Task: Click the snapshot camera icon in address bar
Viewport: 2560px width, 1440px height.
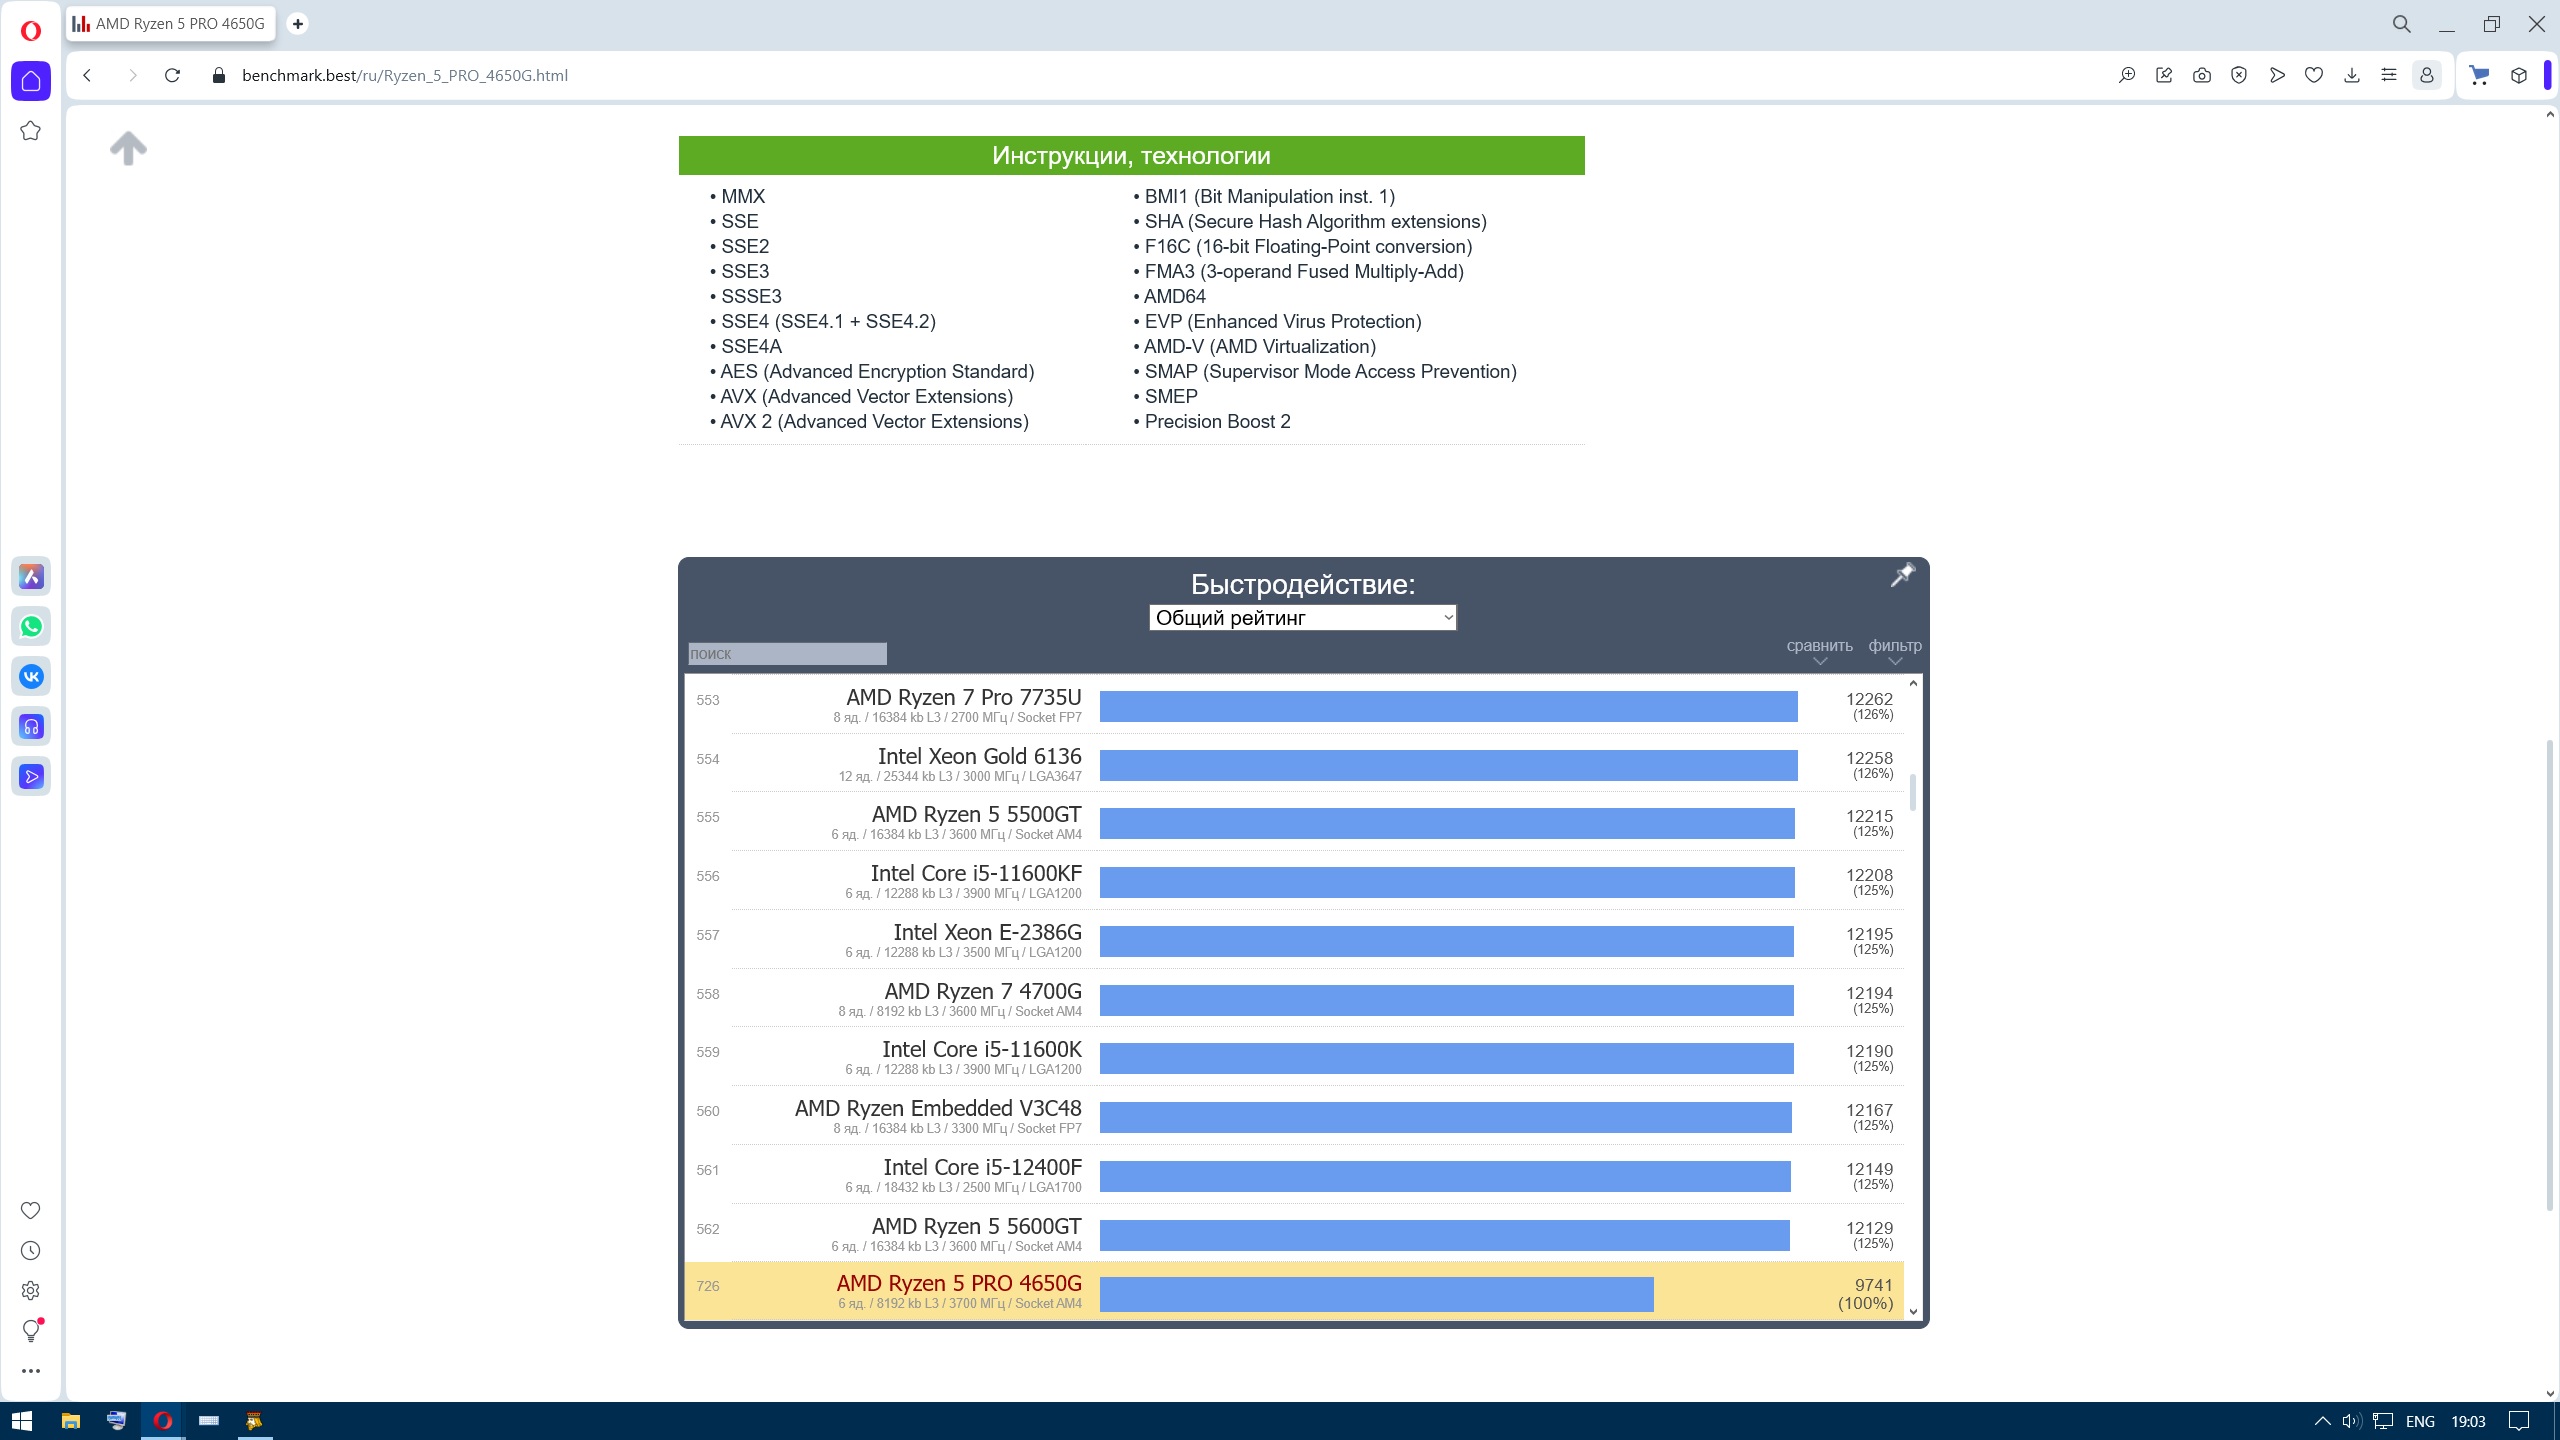Action: pyautogui.click(x=2202, y=75)
